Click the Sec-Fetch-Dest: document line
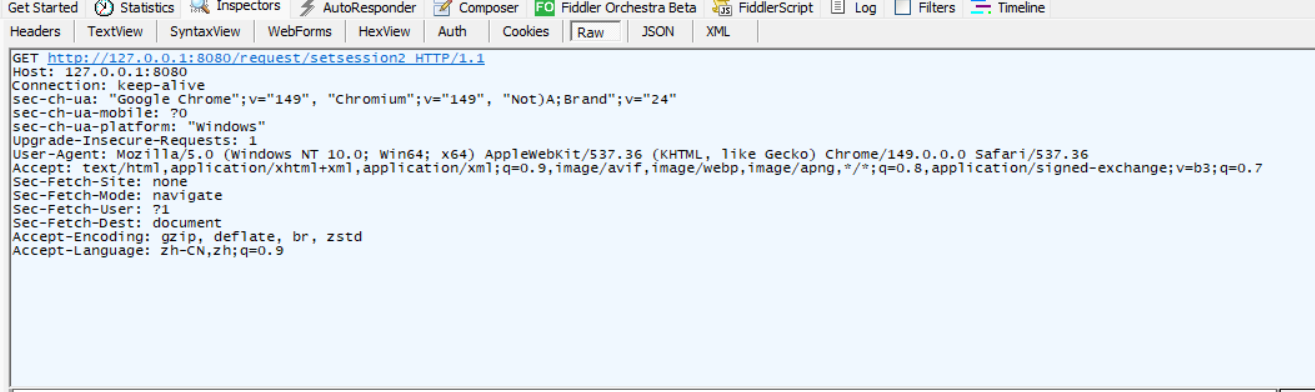 (x=117, y=223)
